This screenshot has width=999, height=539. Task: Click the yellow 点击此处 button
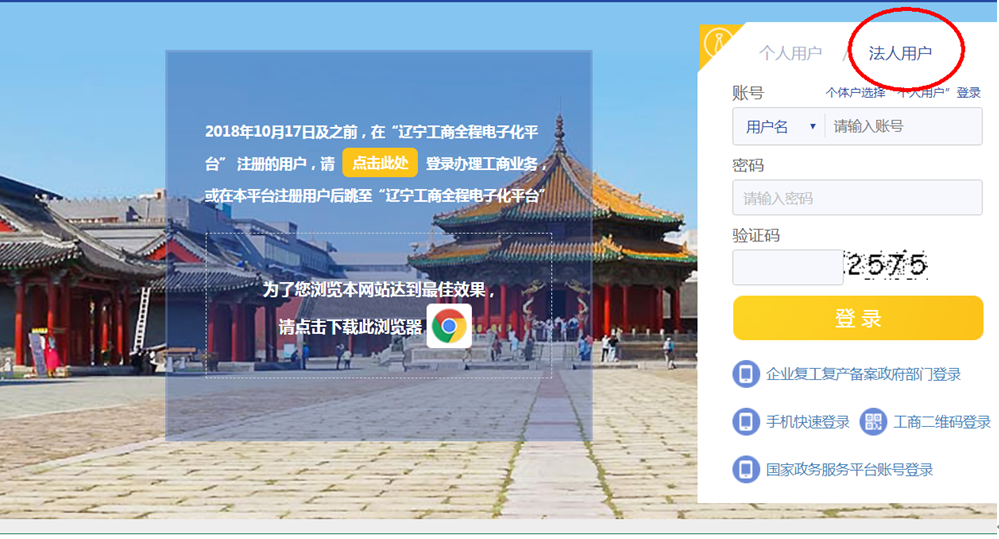click(x=380, y=163)
